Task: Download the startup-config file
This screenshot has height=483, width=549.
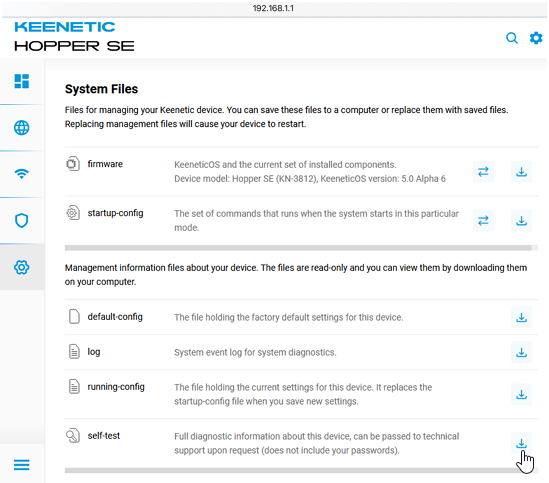Action: tap(521, 221)
